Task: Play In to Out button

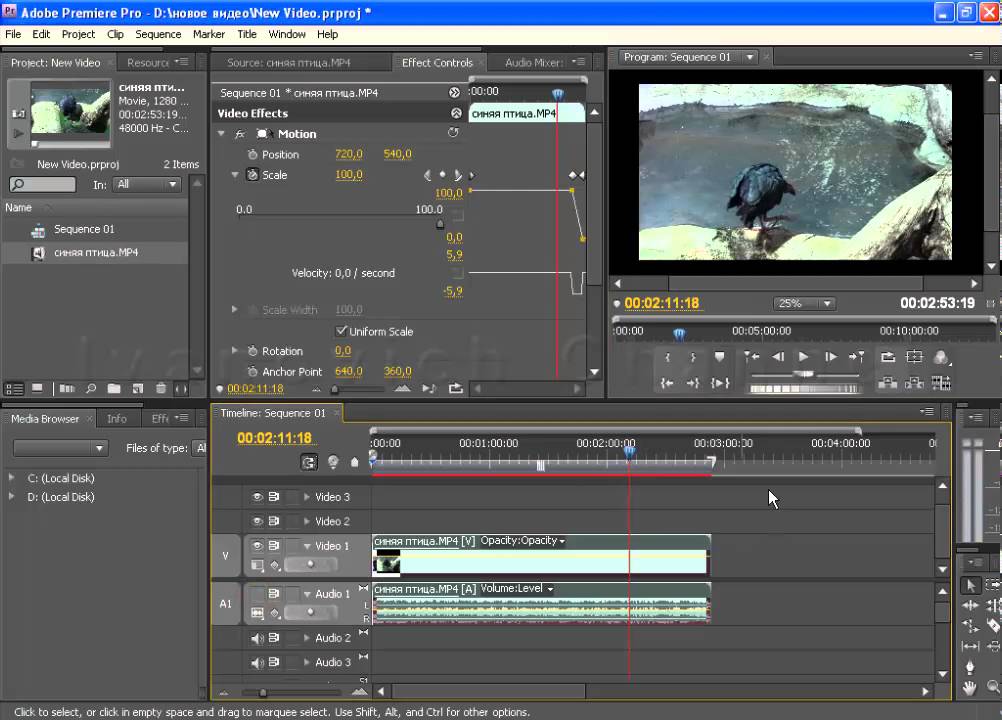Action: (x=720, y=383)
